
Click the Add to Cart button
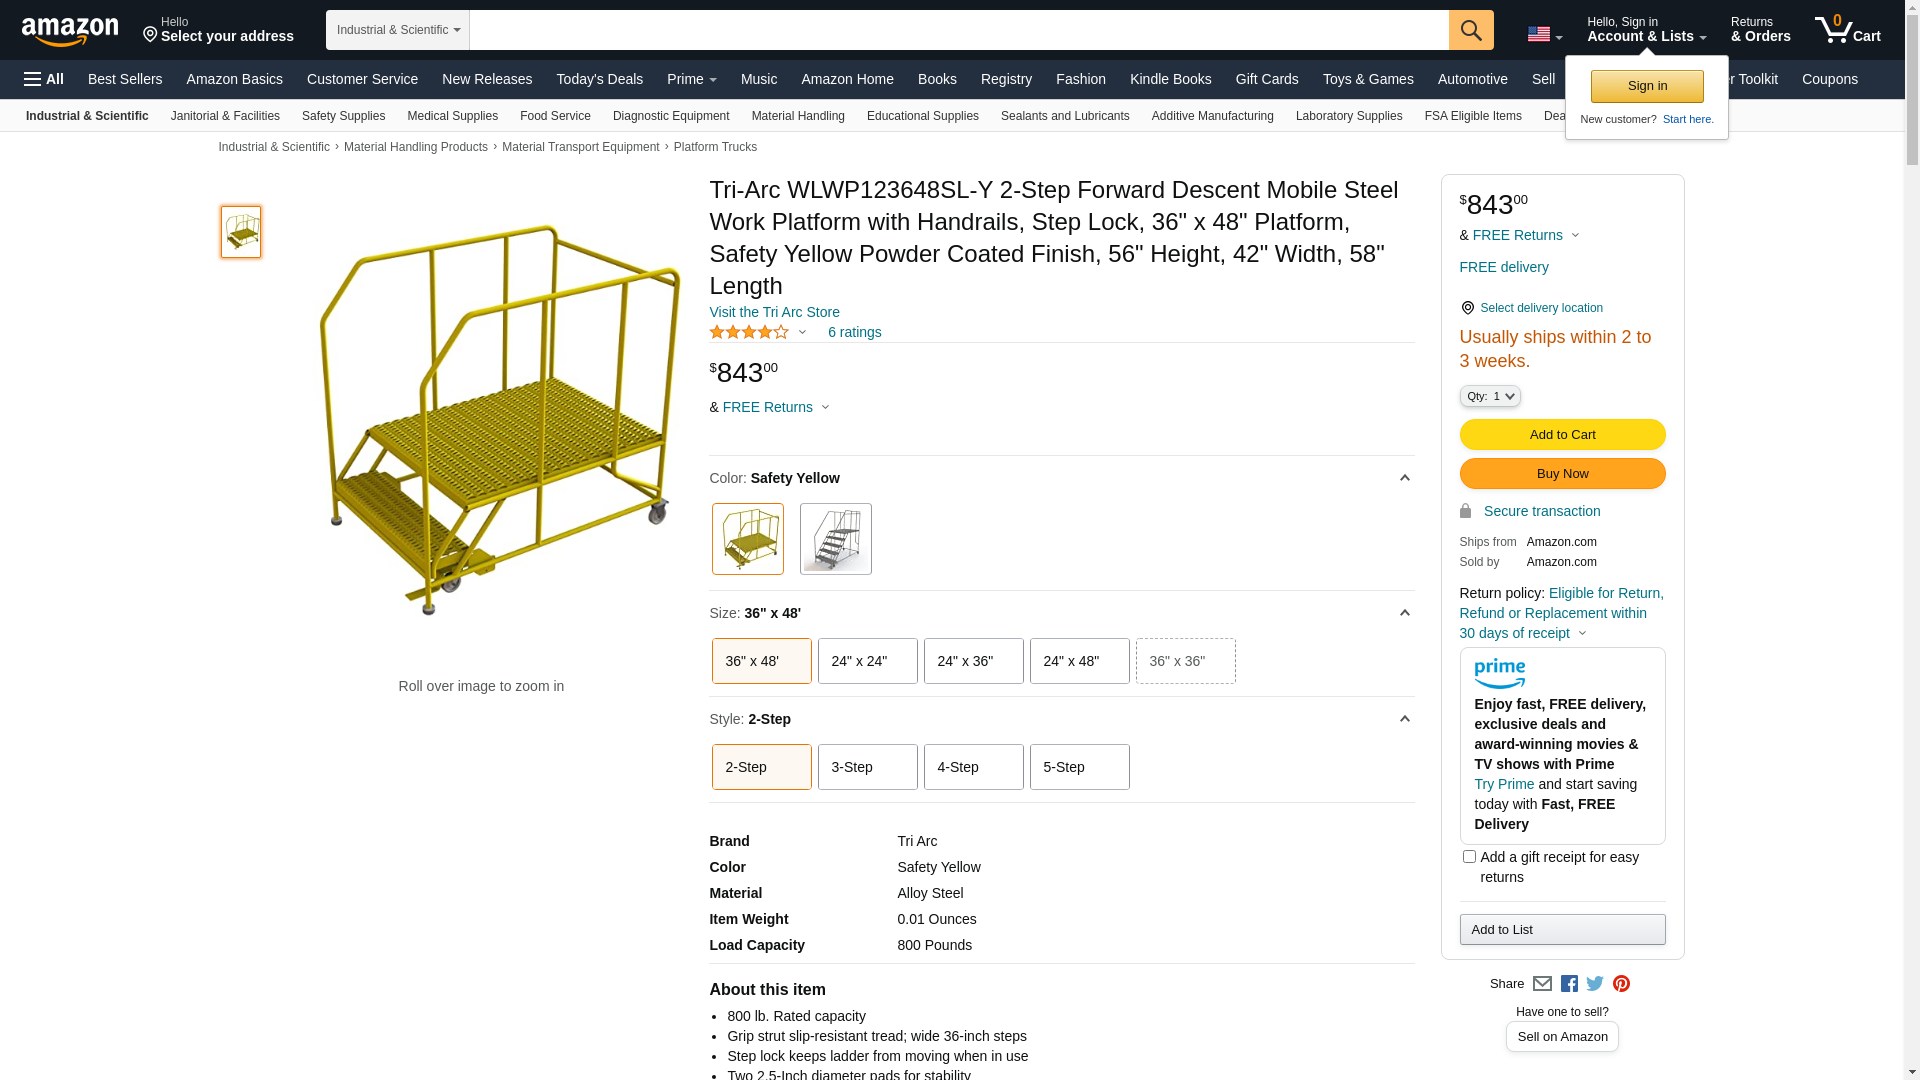tap(1562, 435)
